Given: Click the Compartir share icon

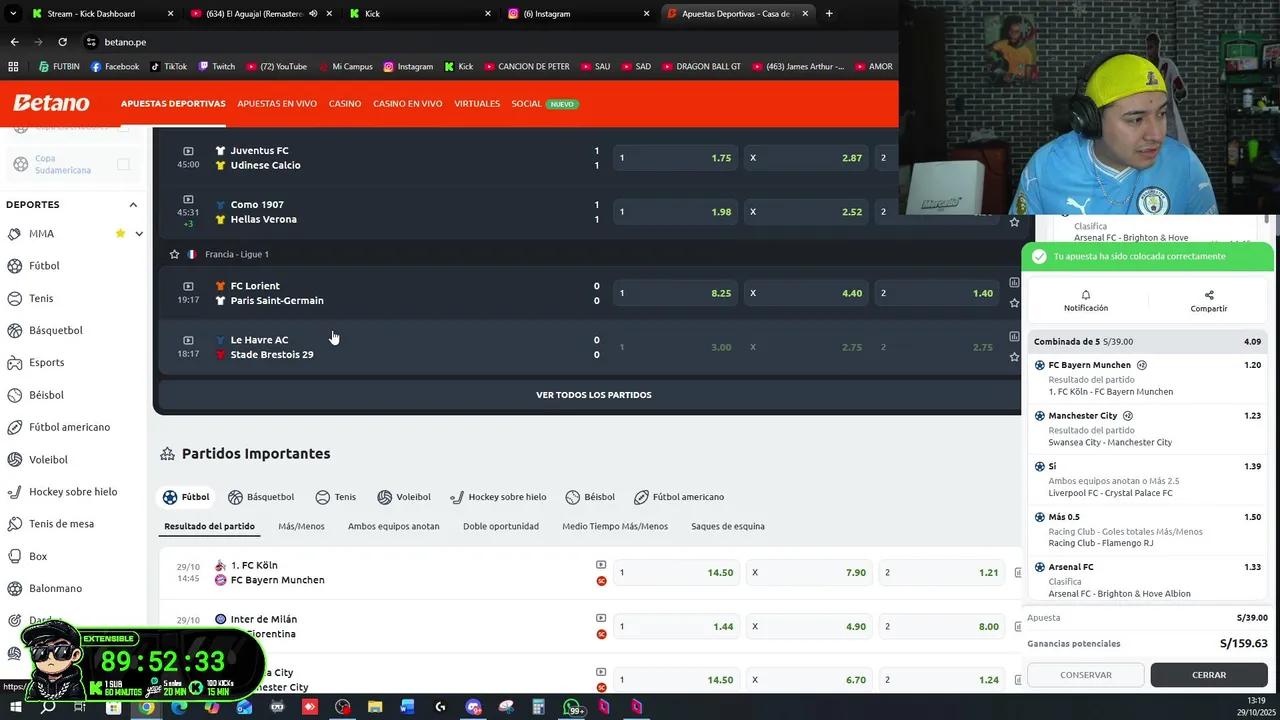Looking at the screenshot, I should tap(1209, 295).
